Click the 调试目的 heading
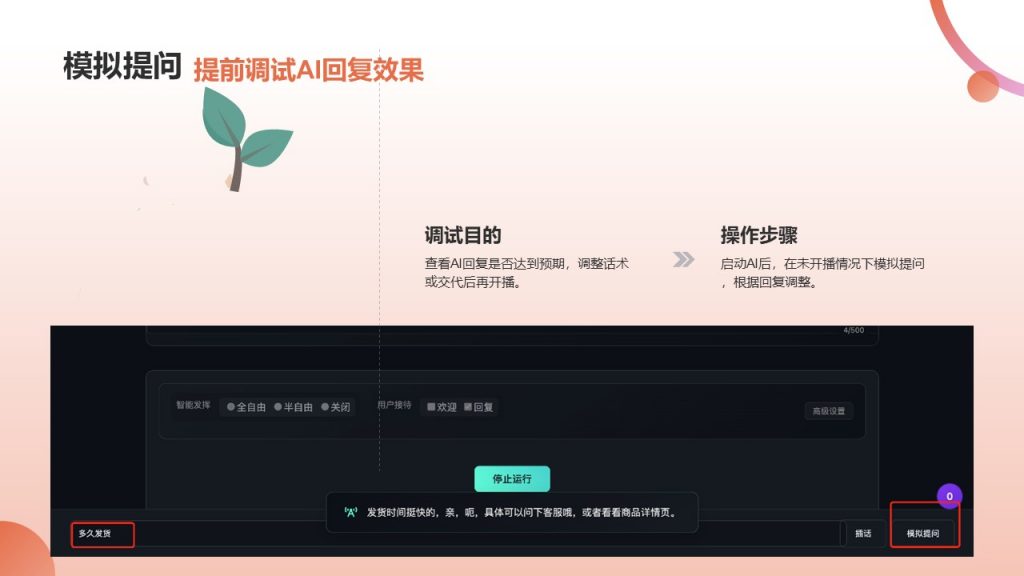The width and height of the screenshot is (1024, 576). tap(463, 236)
